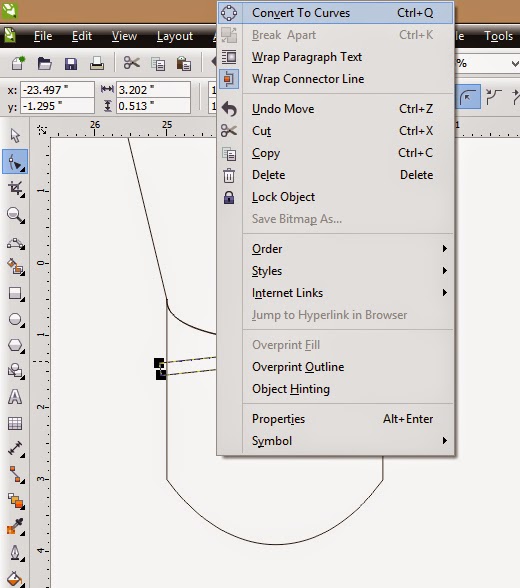The width and height of the screenshot is (520, 588).
Task: Select the Blend interactive tool
Action: 15,501
